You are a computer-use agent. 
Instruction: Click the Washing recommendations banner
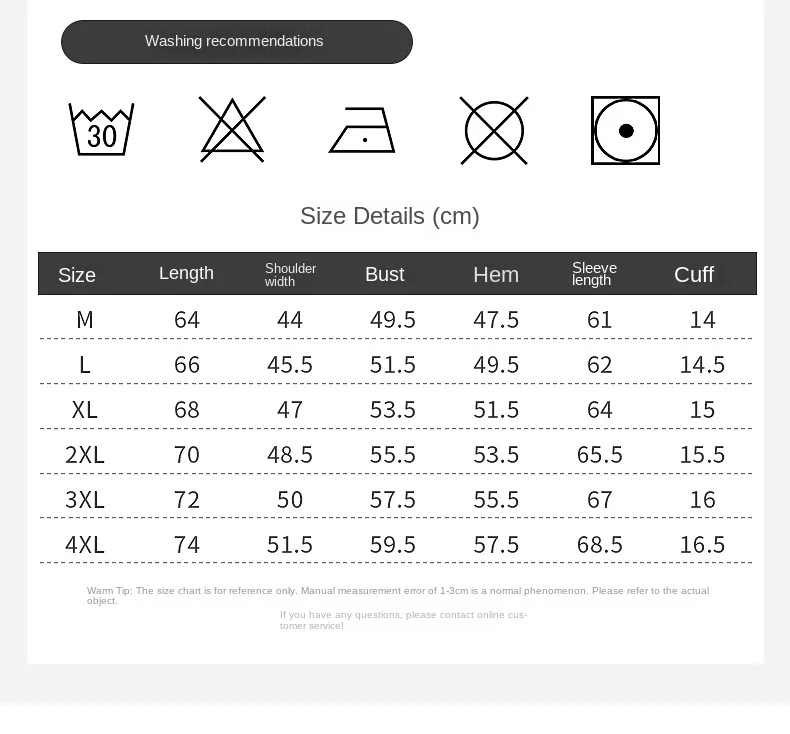point(236,41)
